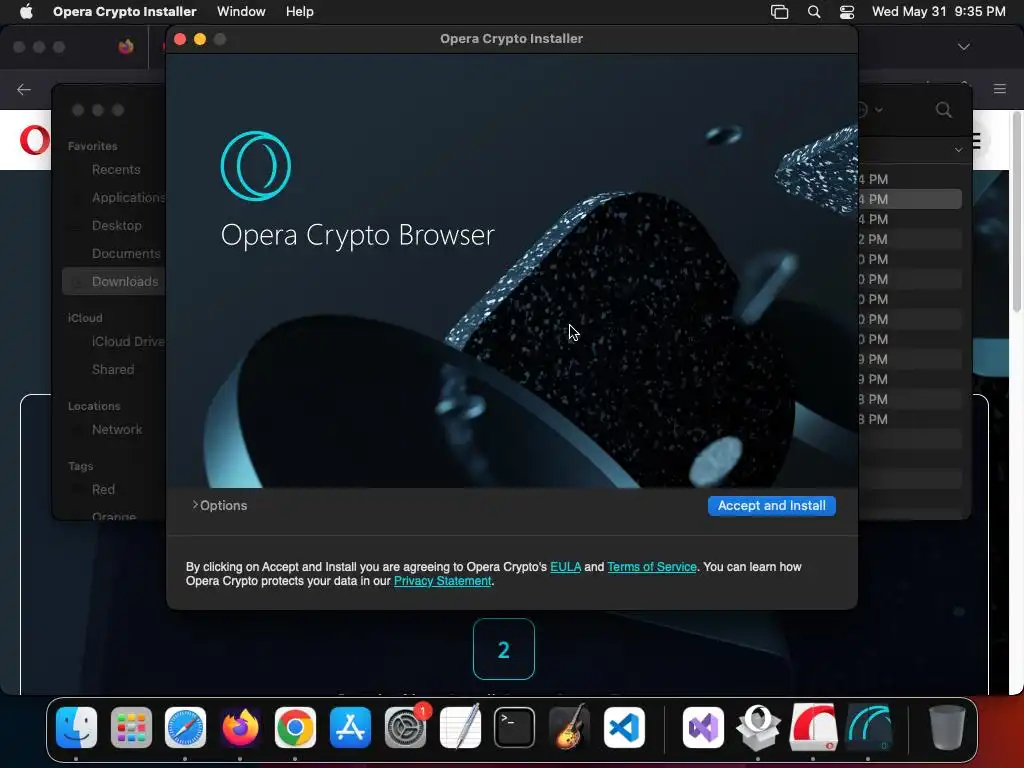
Task: Open the Window menu
Action: pyautogui.click(x=241, y=11)
